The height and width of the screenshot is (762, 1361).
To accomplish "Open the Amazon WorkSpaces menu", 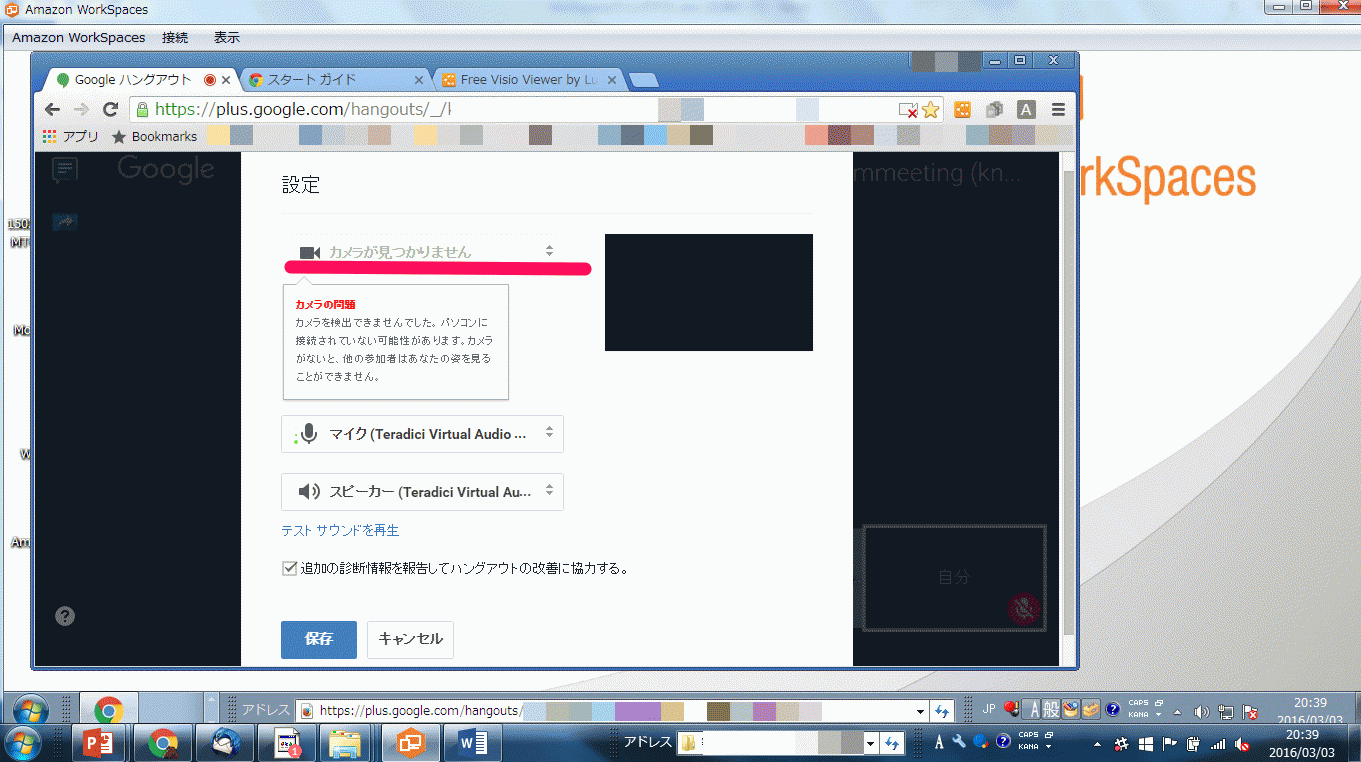I will click(x=79, y=37).
